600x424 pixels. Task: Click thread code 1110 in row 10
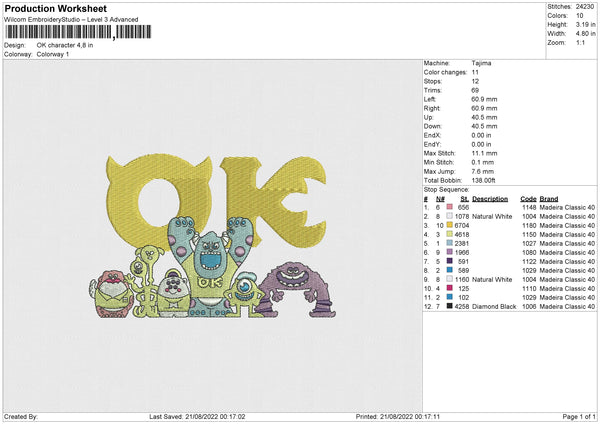(x=529, y=289)
